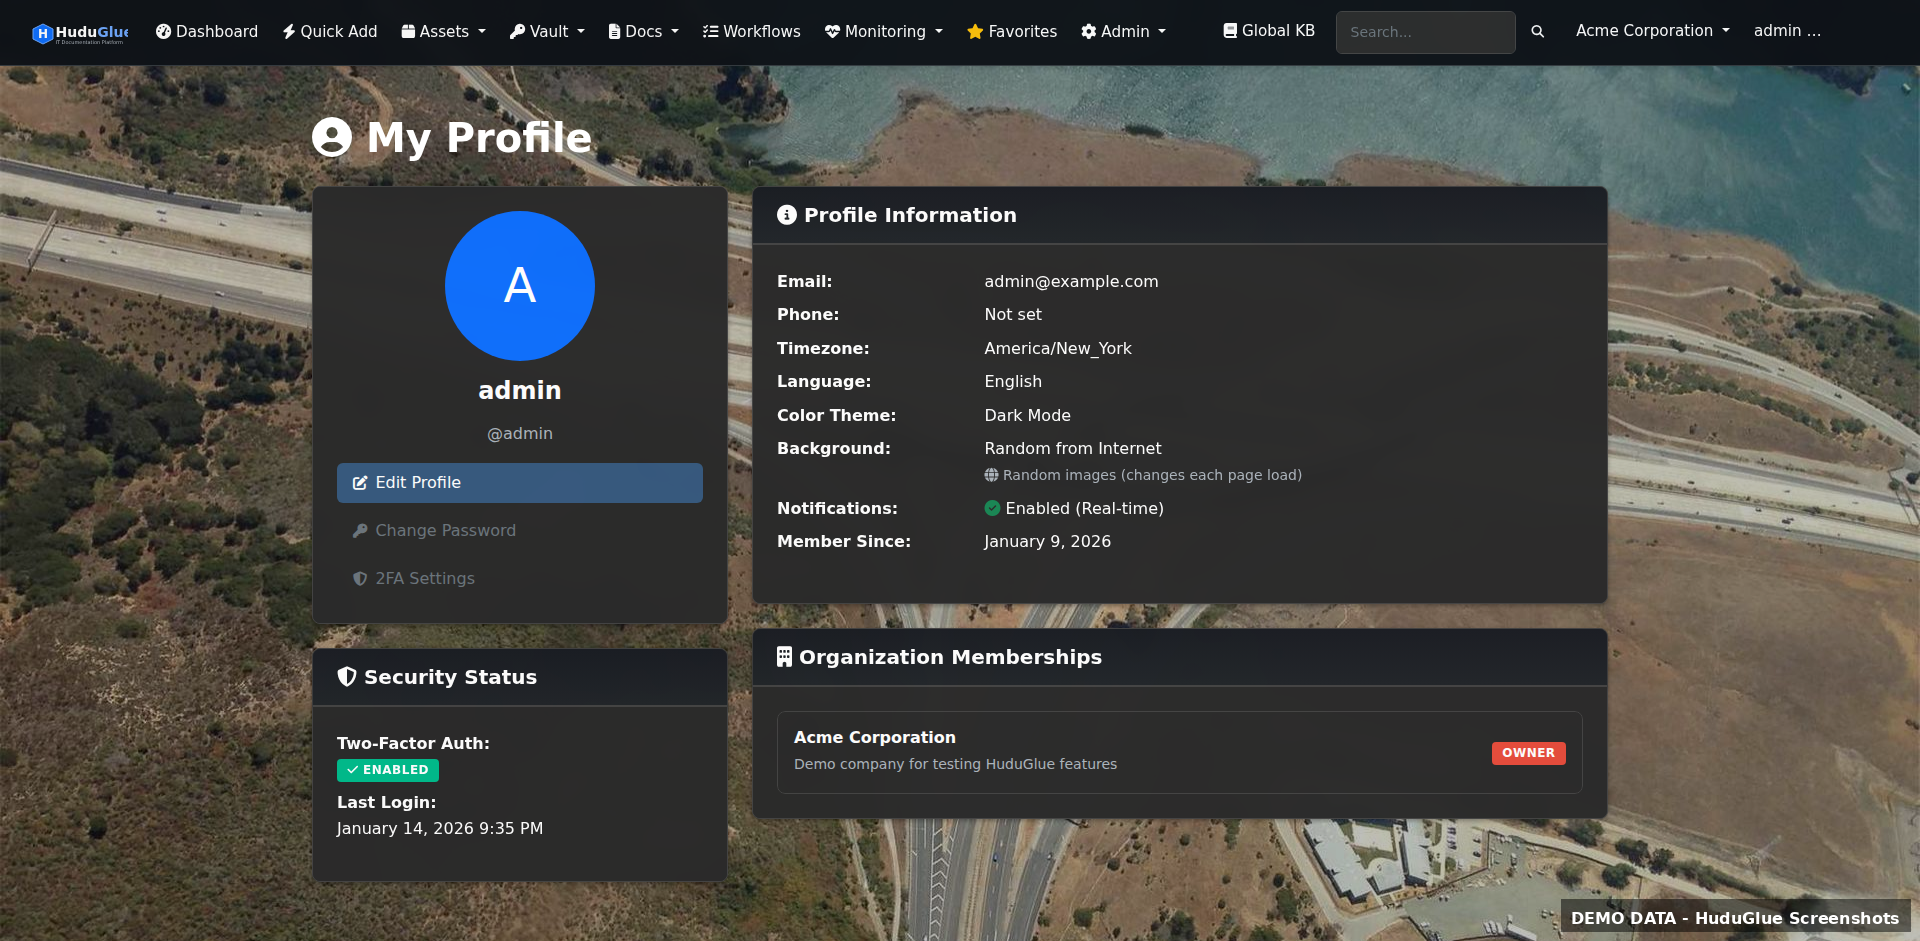Select the January 9, 2026 member date
Image resolution: width=1920 pixels, height=941 pixels.
point(1047,542)
